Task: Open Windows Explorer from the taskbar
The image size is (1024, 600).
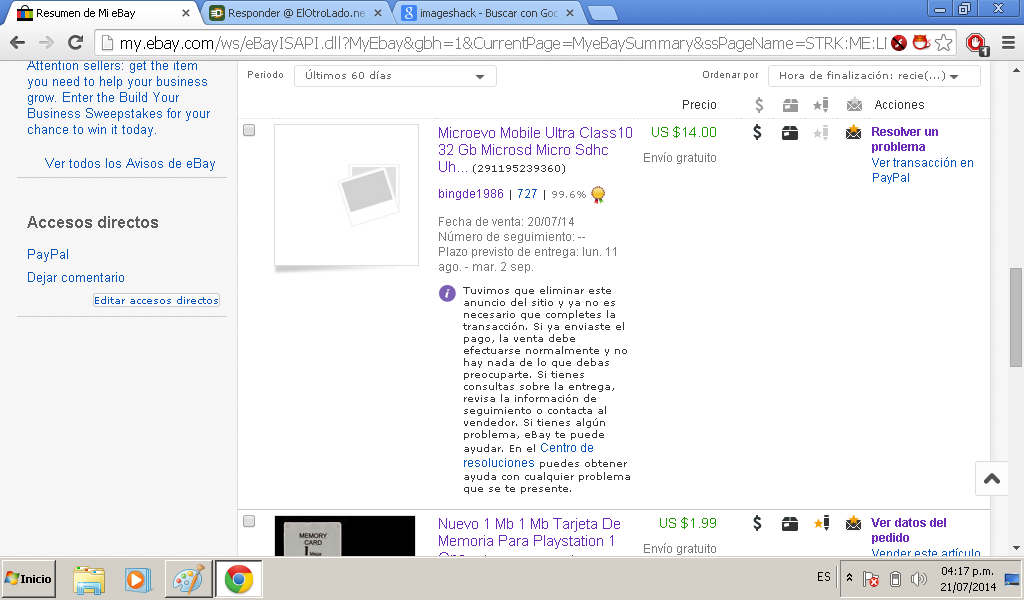Action: pos(89,579)
